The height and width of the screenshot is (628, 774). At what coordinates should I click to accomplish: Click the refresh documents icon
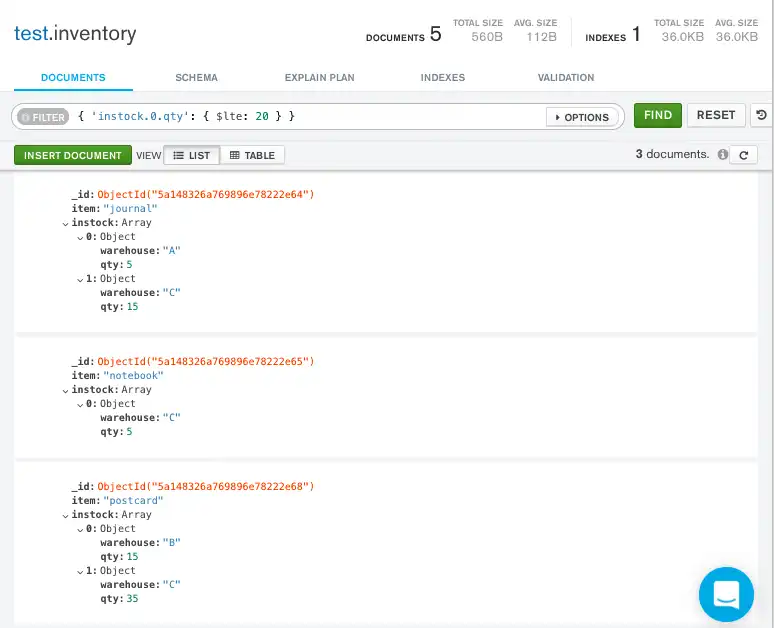(741, 155)
